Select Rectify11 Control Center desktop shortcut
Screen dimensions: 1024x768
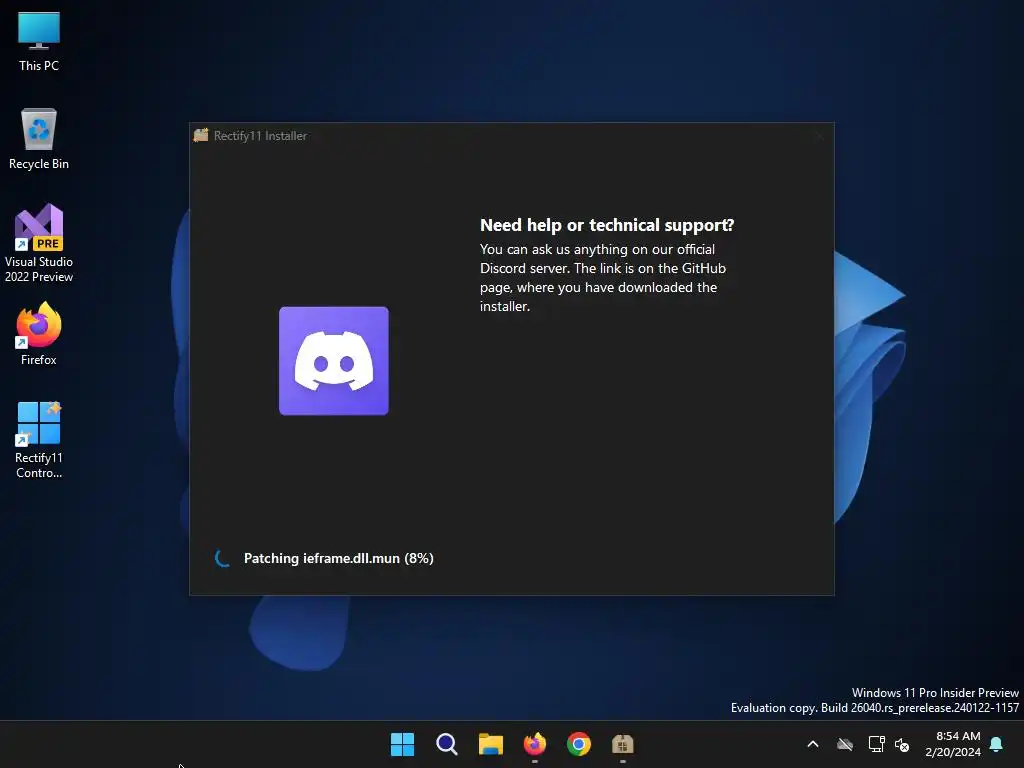click(39, 440)
